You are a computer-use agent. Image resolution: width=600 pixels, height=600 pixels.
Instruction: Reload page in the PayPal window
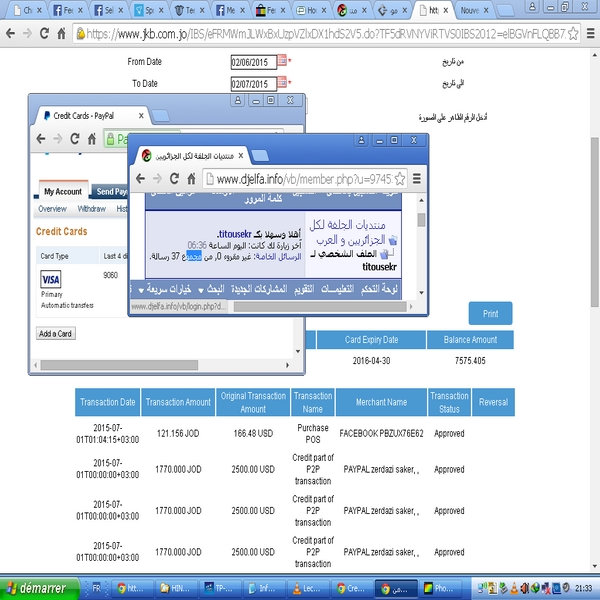click(75, 139)
